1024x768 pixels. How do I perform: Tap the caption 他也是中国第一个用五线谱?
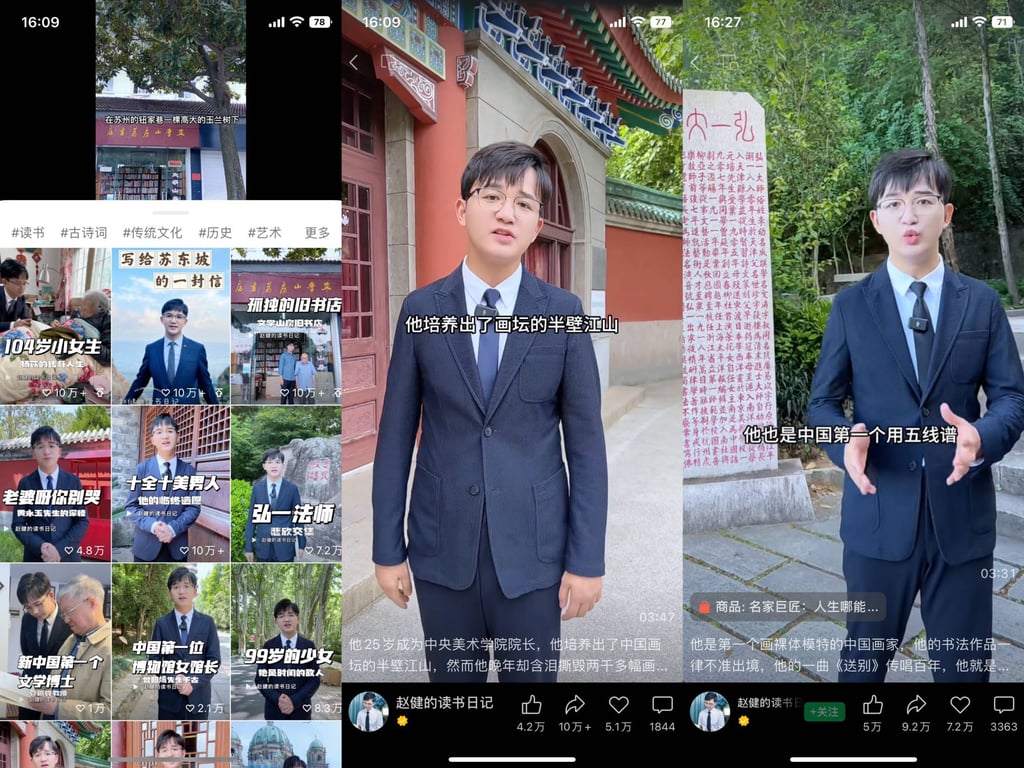point(850,435)
